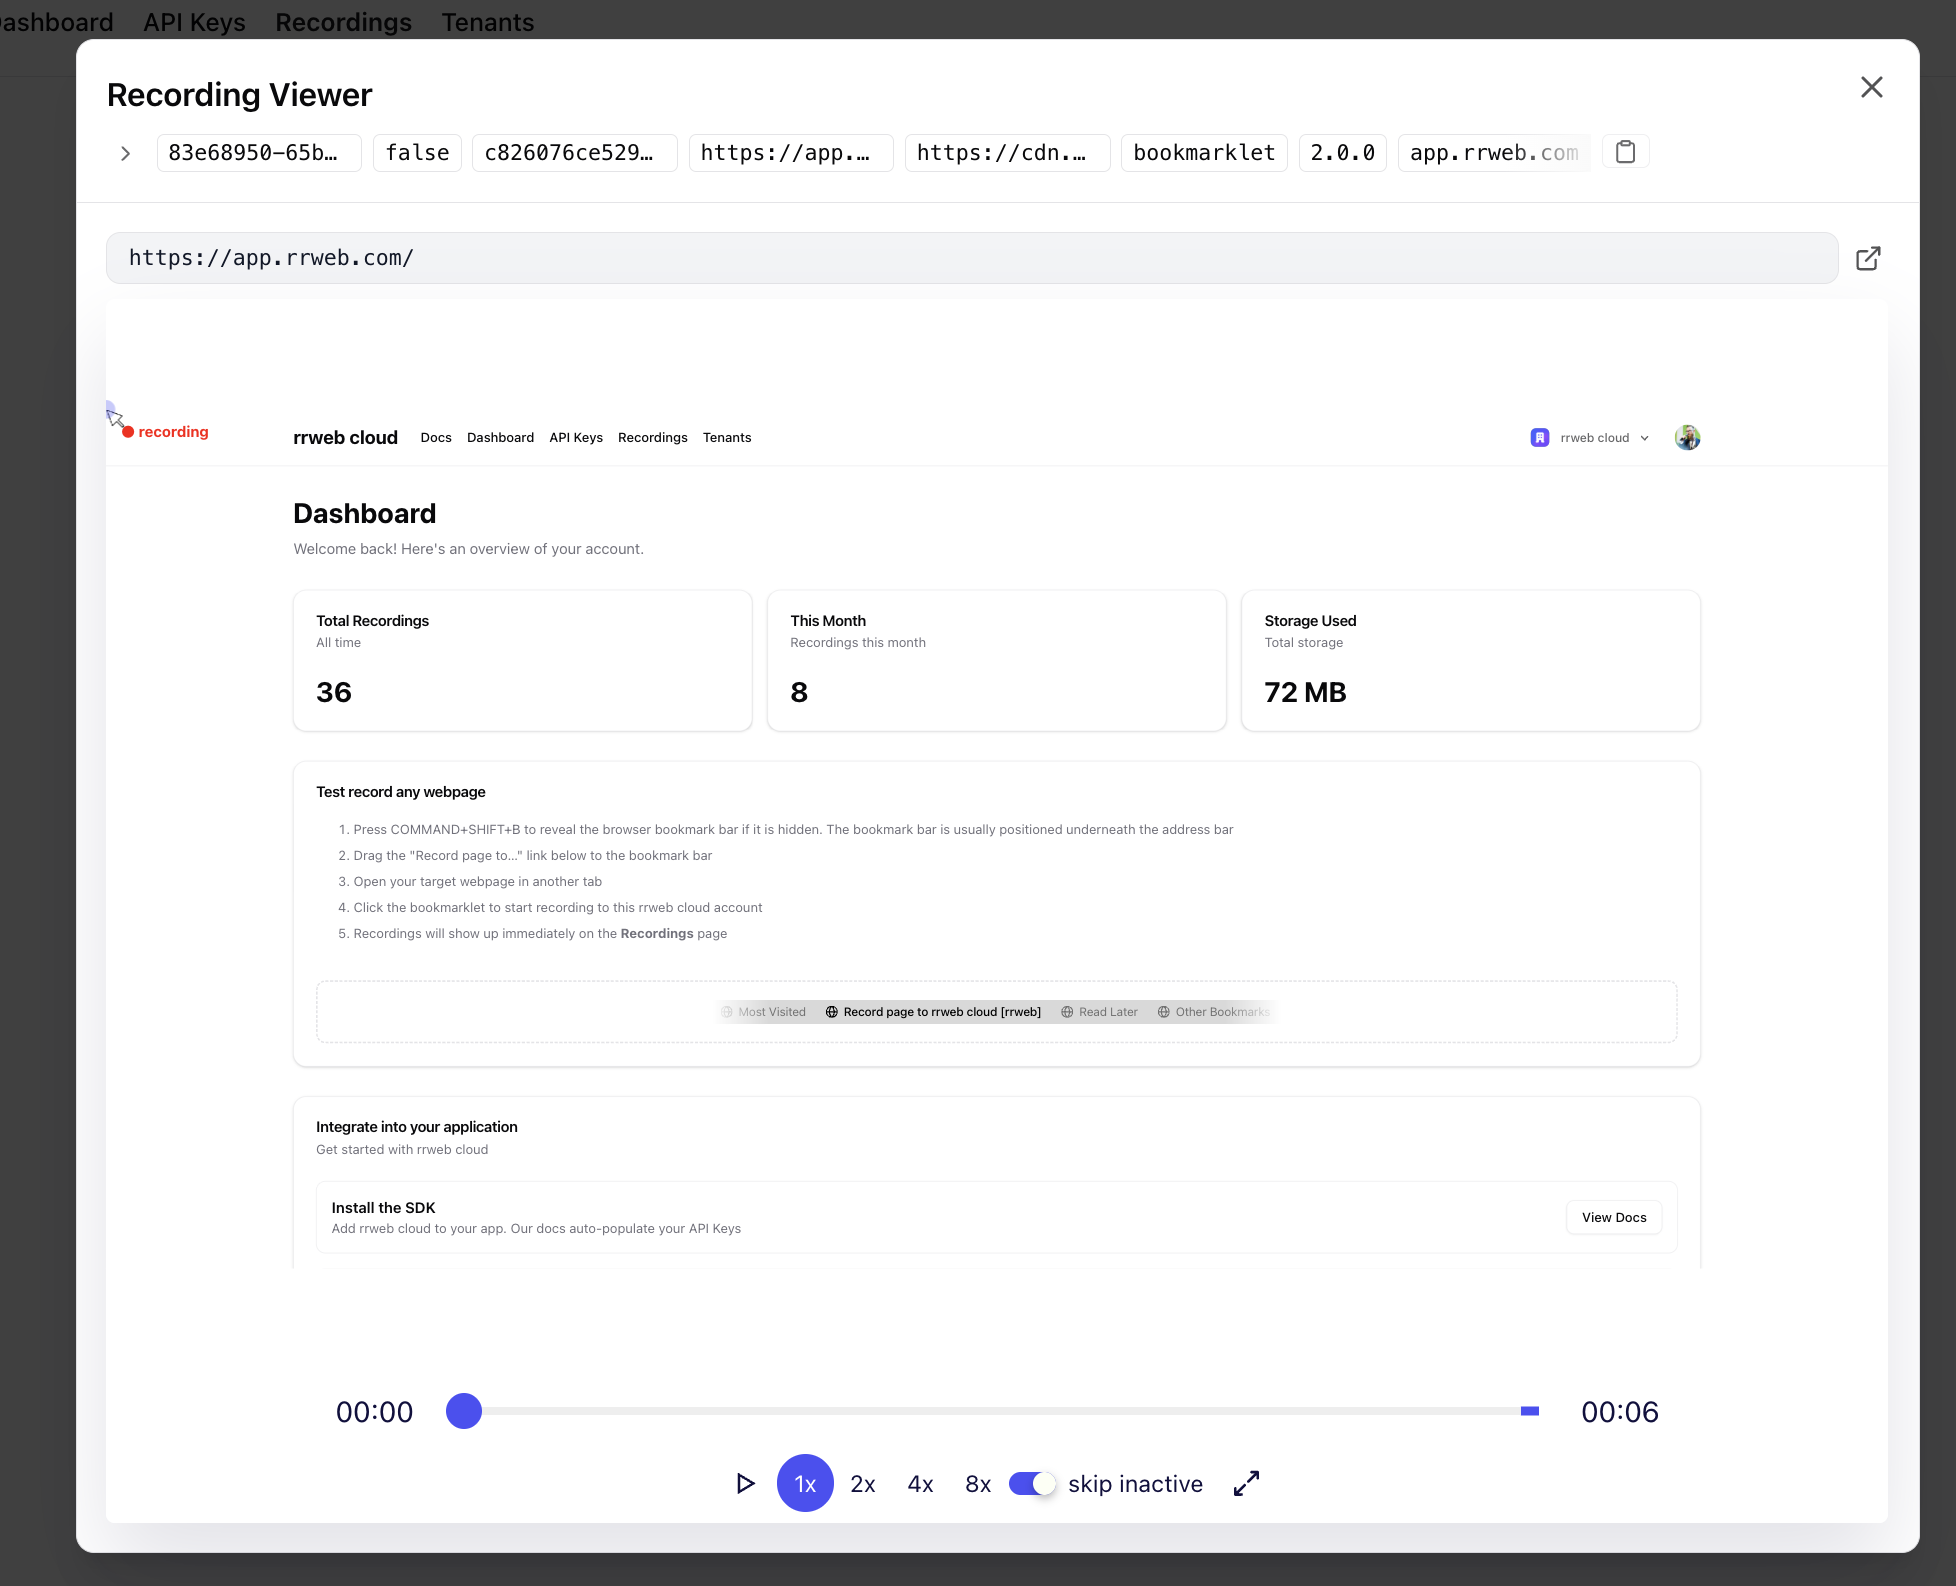Click the bold Recordings word in step 5
This screenshot has width=1956, height=1586.
click(657, 933)
